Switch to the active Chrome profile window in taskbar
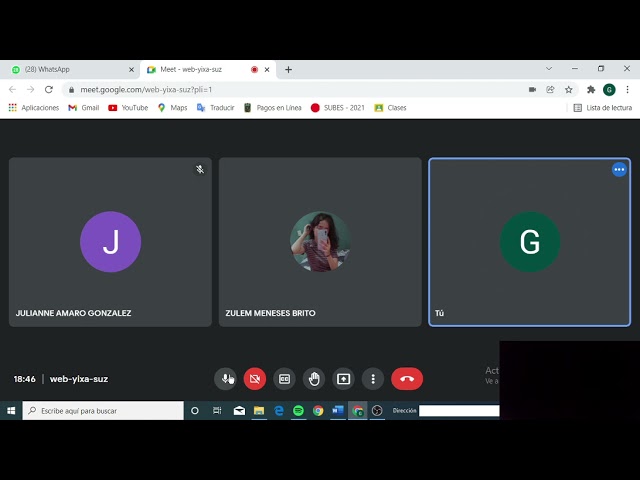 pos(358,411)
